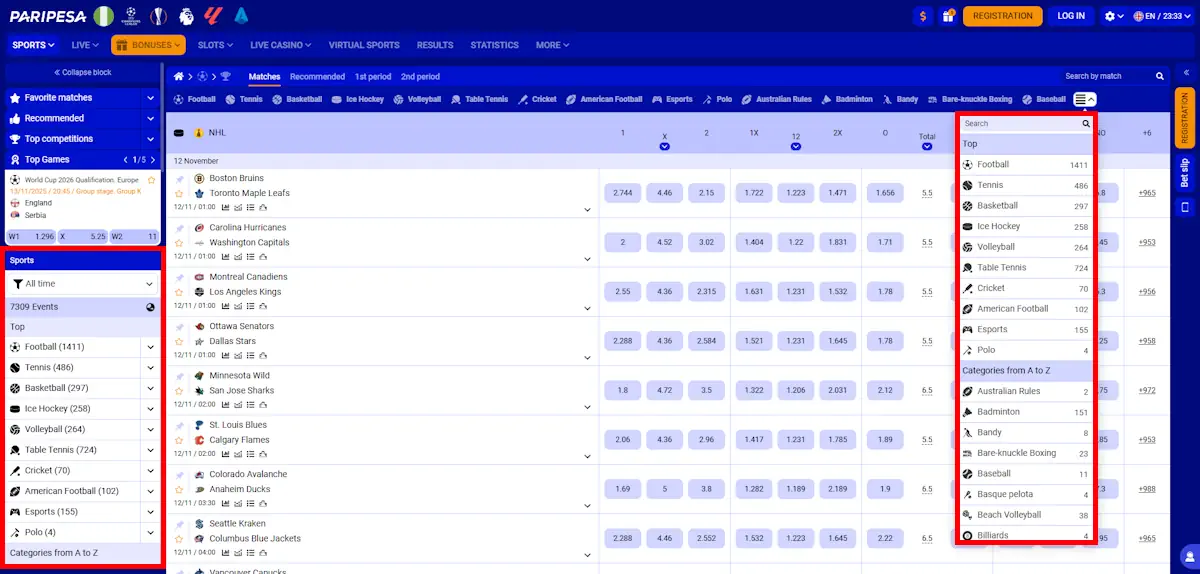Click the magnifier in Search by match
The image size is (1200, 574).
coord(1160,76)
